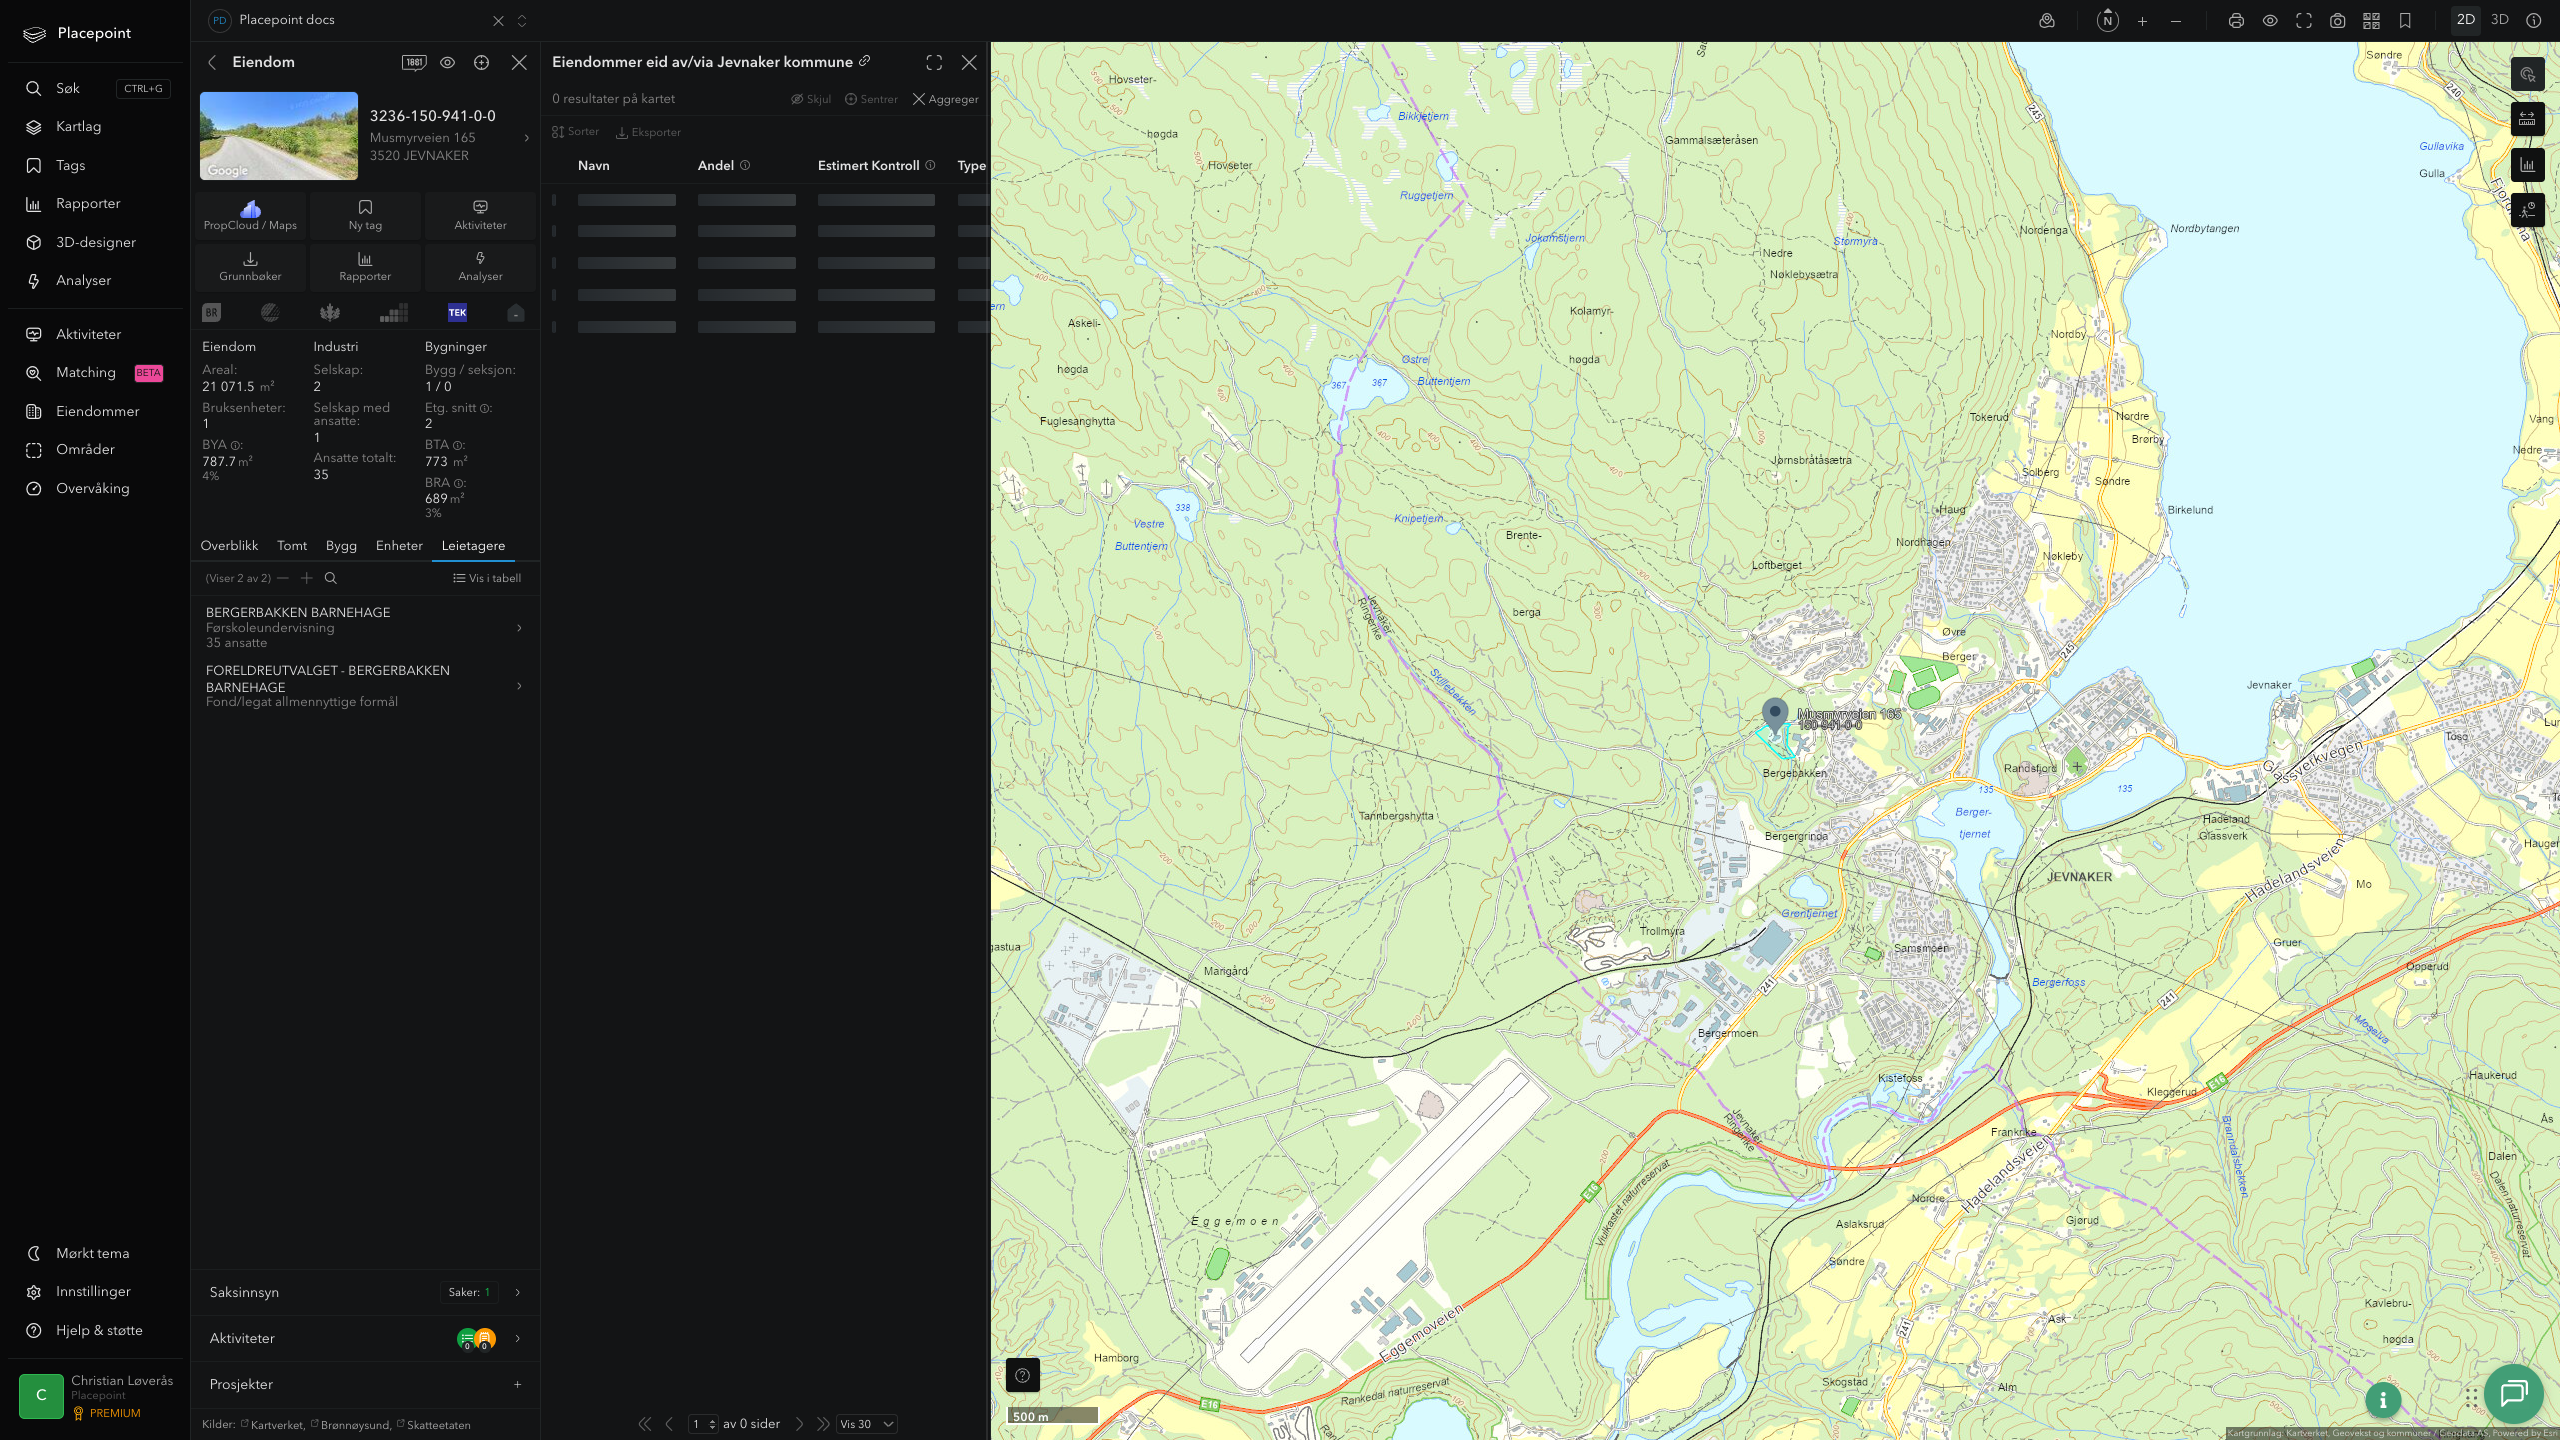This screenshot has height=1440, width=2560.
Task: Open PropCloud / Maps
Action: pyautogui.click(x=250, y=215)
